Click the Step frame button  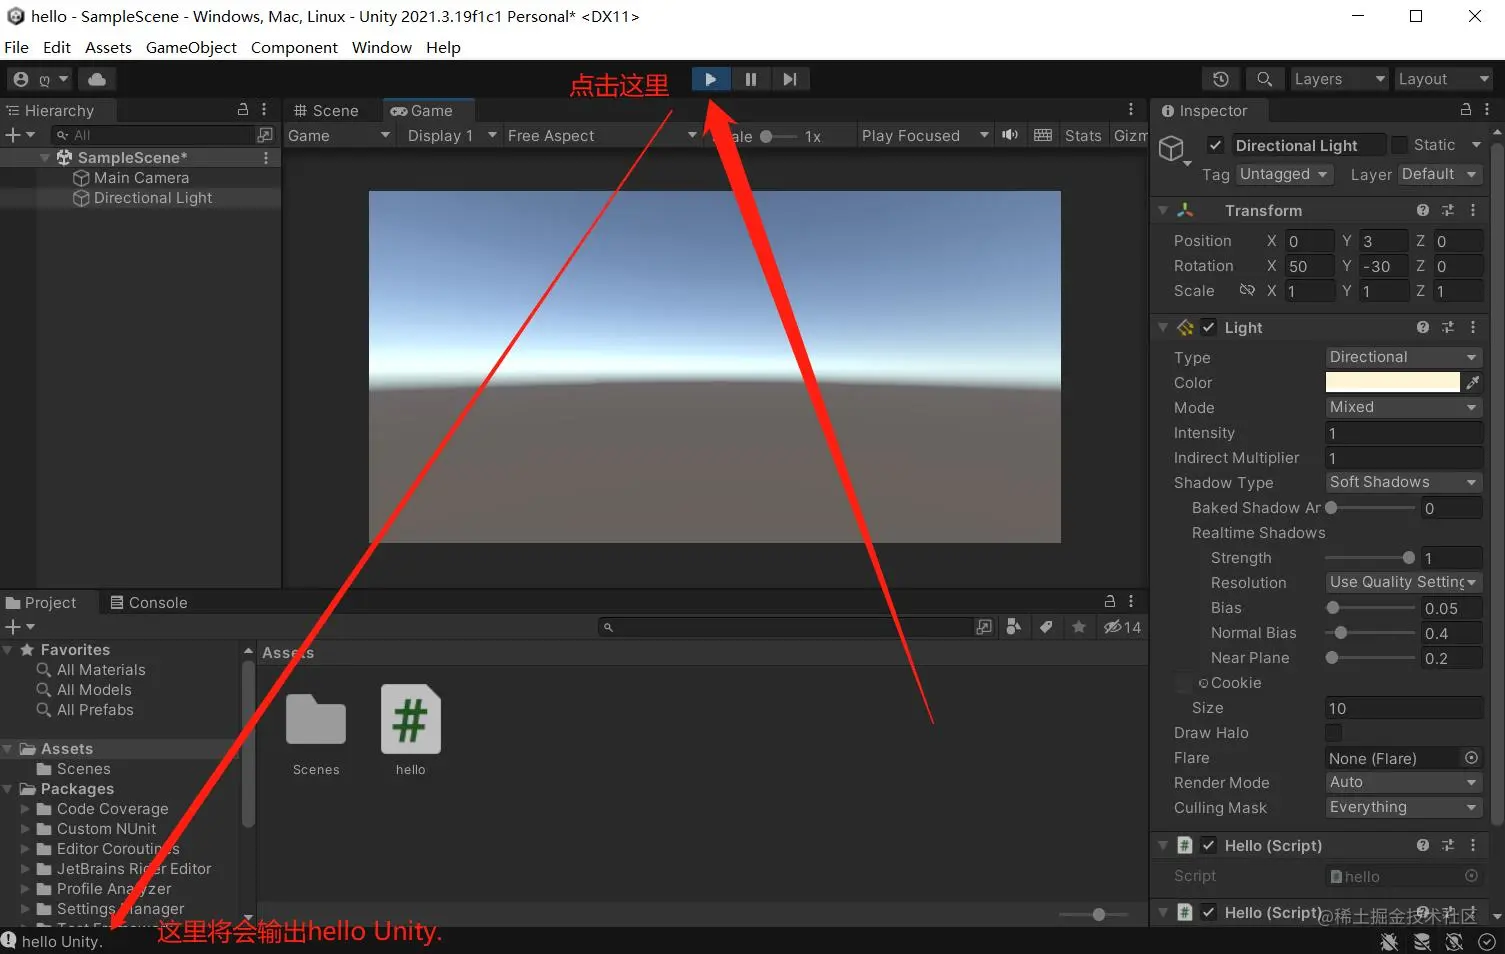point(790,79)
